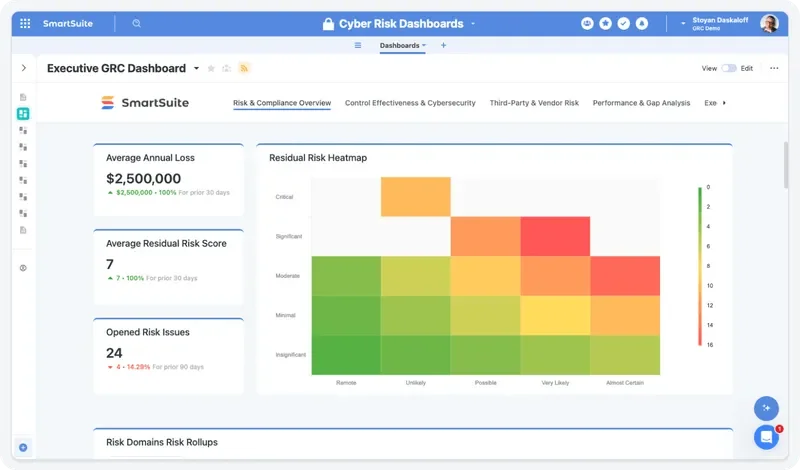Click the blue plus button at sidebar bottom
This screenshot has width=800, height=470.
pos(23,448)
